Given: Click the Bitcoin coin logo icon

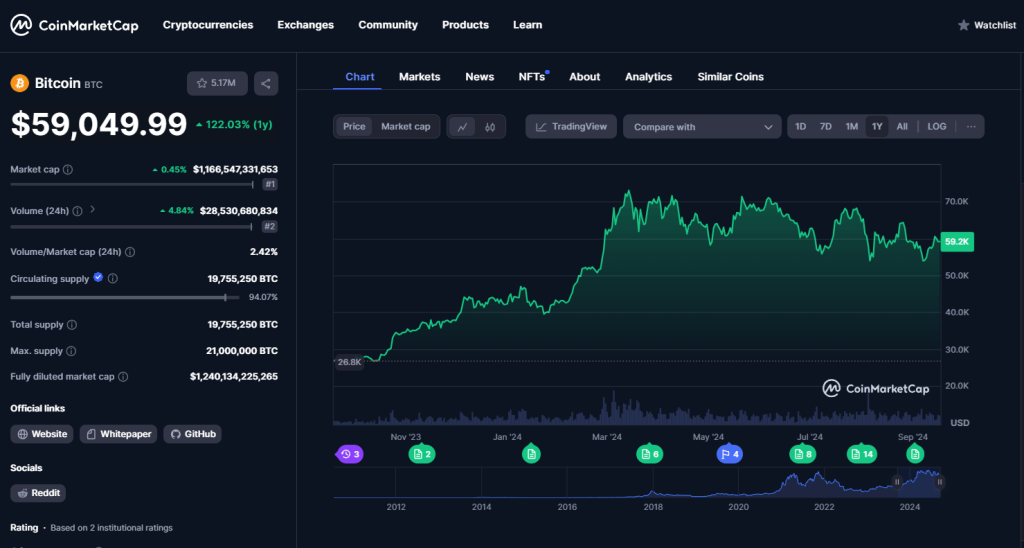Looking at the screenshot, I should 20,83.
